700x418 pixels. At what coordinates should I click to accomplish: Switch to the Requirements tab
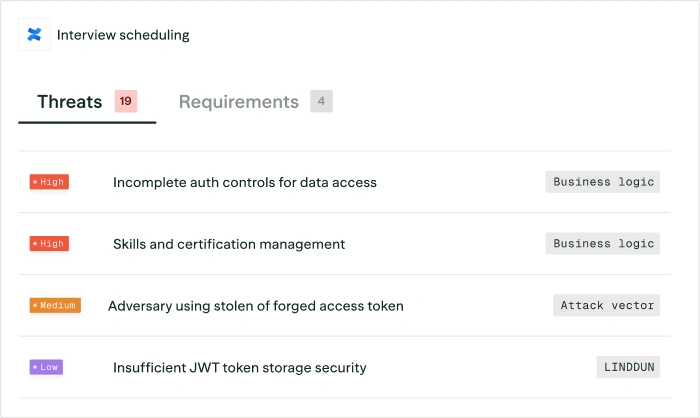[x=238, y=102]
